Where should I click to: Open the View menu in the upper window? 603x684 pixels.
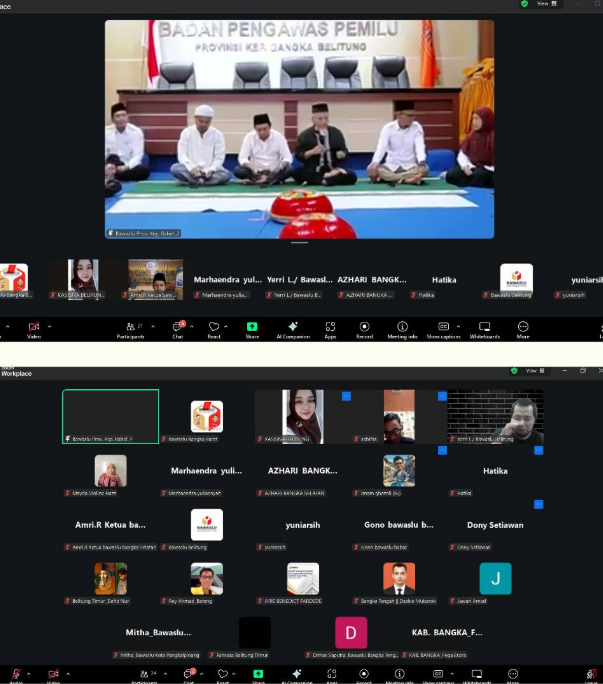[x=543, y=4]
